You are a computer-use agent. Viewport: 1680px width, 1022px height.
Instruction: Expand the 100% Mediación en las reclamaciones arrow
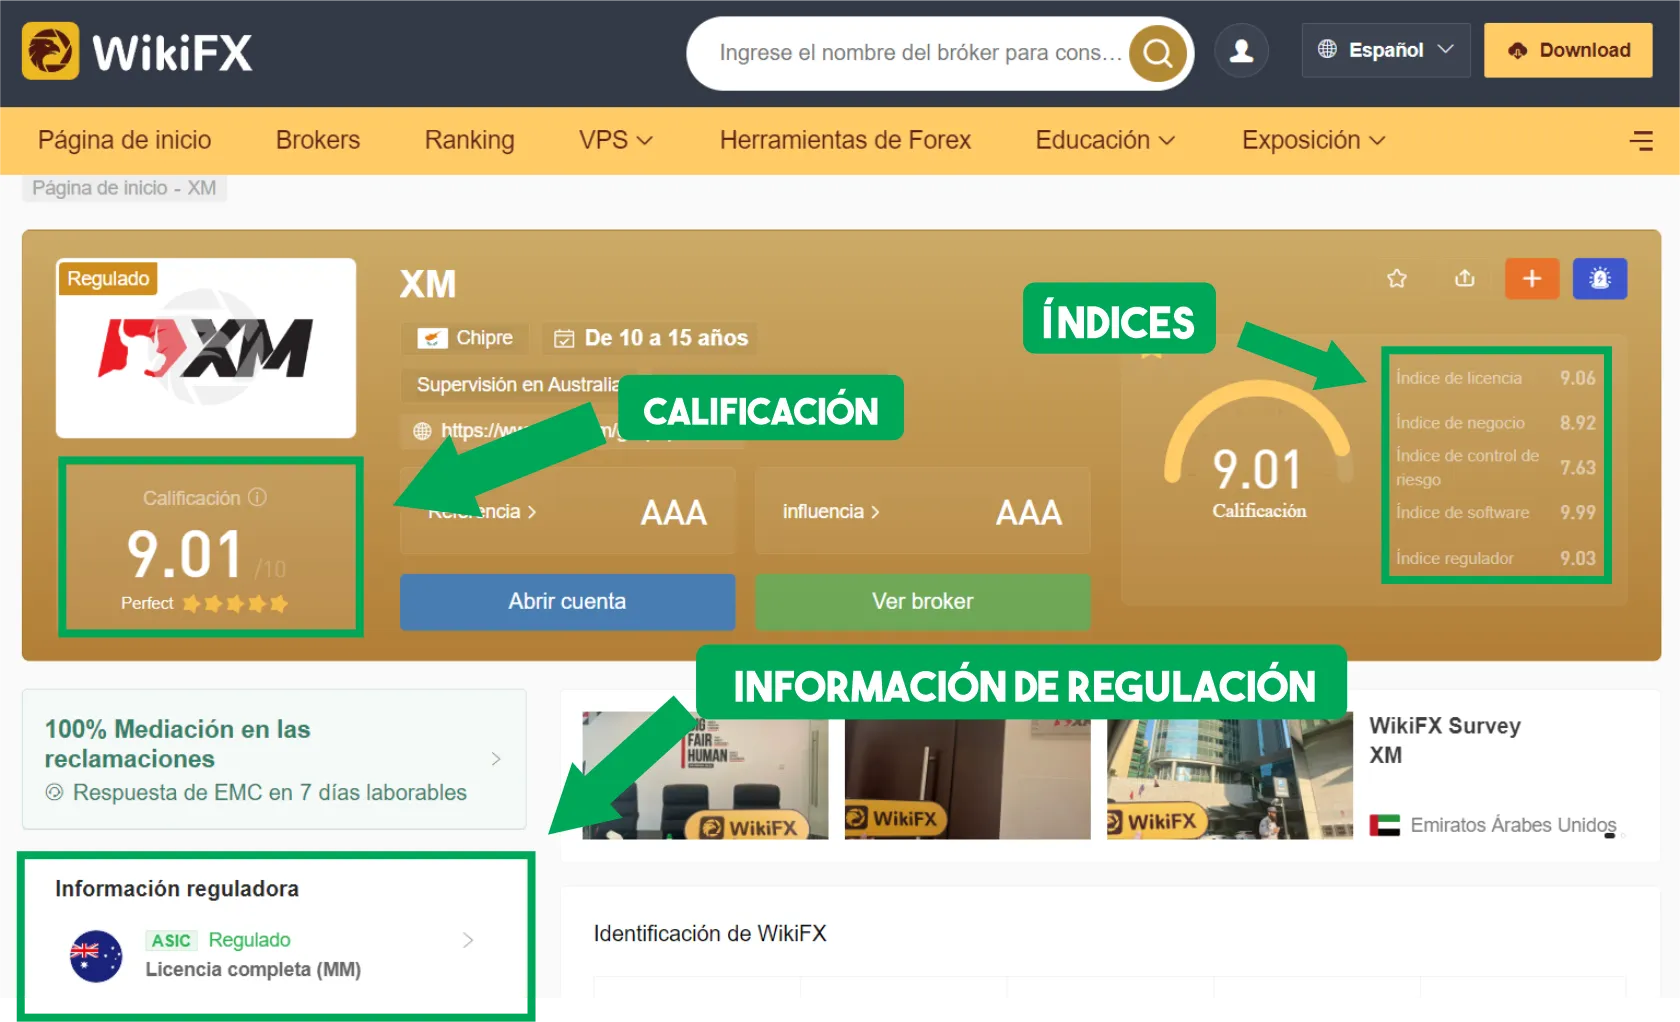[496, 759]
